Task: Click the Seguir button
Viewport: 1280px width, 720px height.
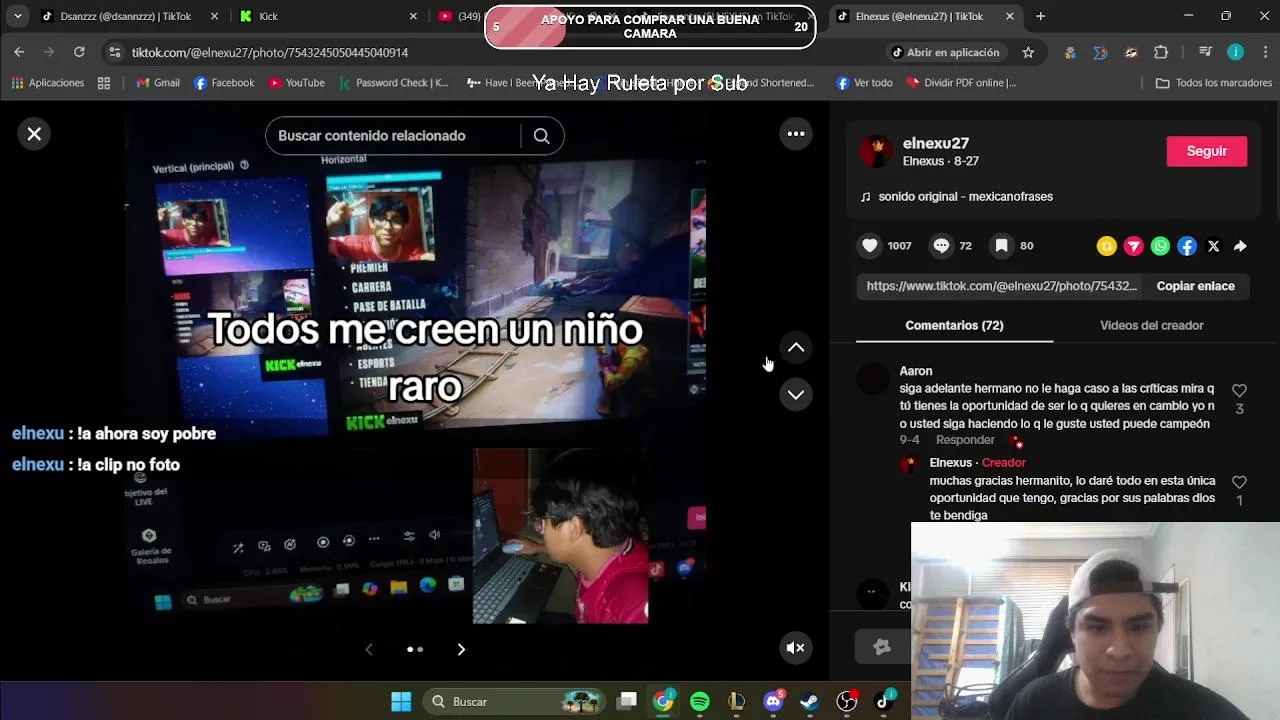Action: pyautogui.click(x=1207, y=151)
